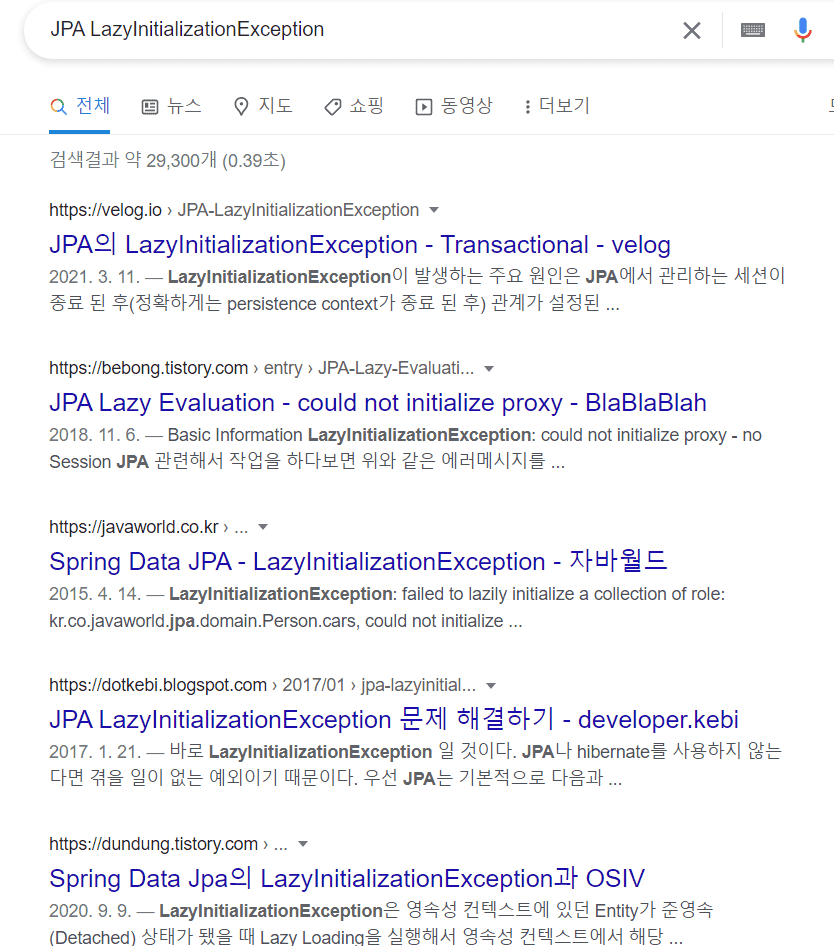Start voice search with the microphone icon
The width and height of the screenshot is (834, 946).
click(x=803, y=30)
